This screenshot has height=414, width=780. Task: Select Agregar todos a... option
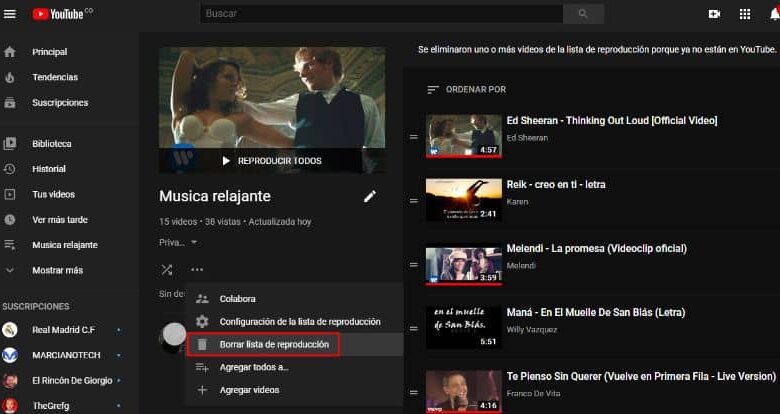tap(294, 367)
